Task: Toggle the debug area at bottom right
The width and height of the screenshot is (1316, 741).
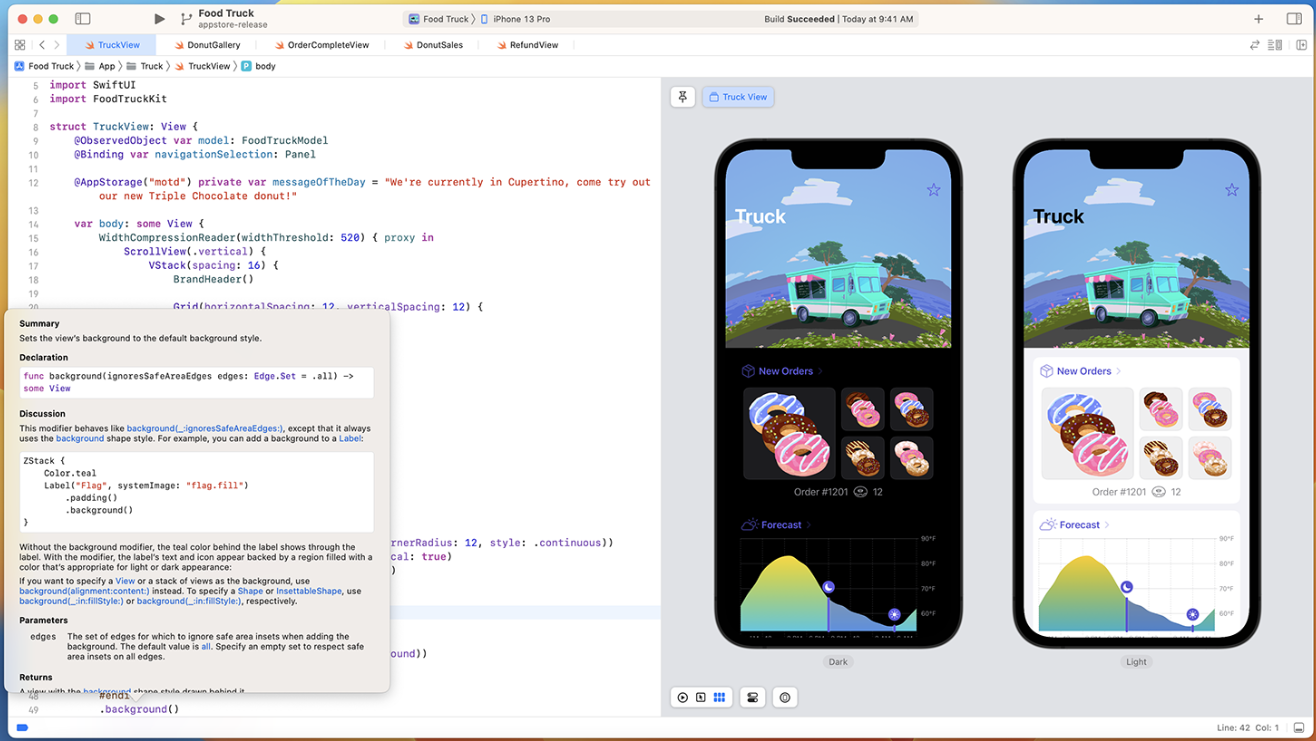Action: [1299, 728]
